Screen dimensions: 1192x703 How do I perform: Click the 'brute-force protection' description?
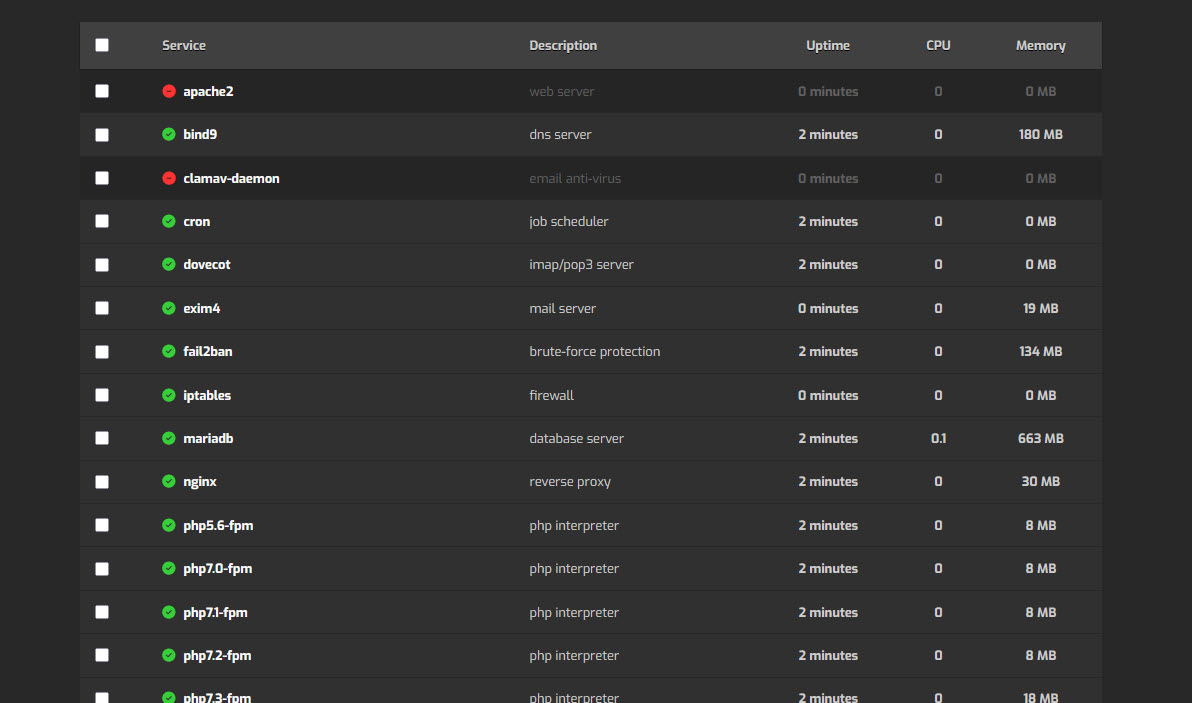(x=594, y=352)
